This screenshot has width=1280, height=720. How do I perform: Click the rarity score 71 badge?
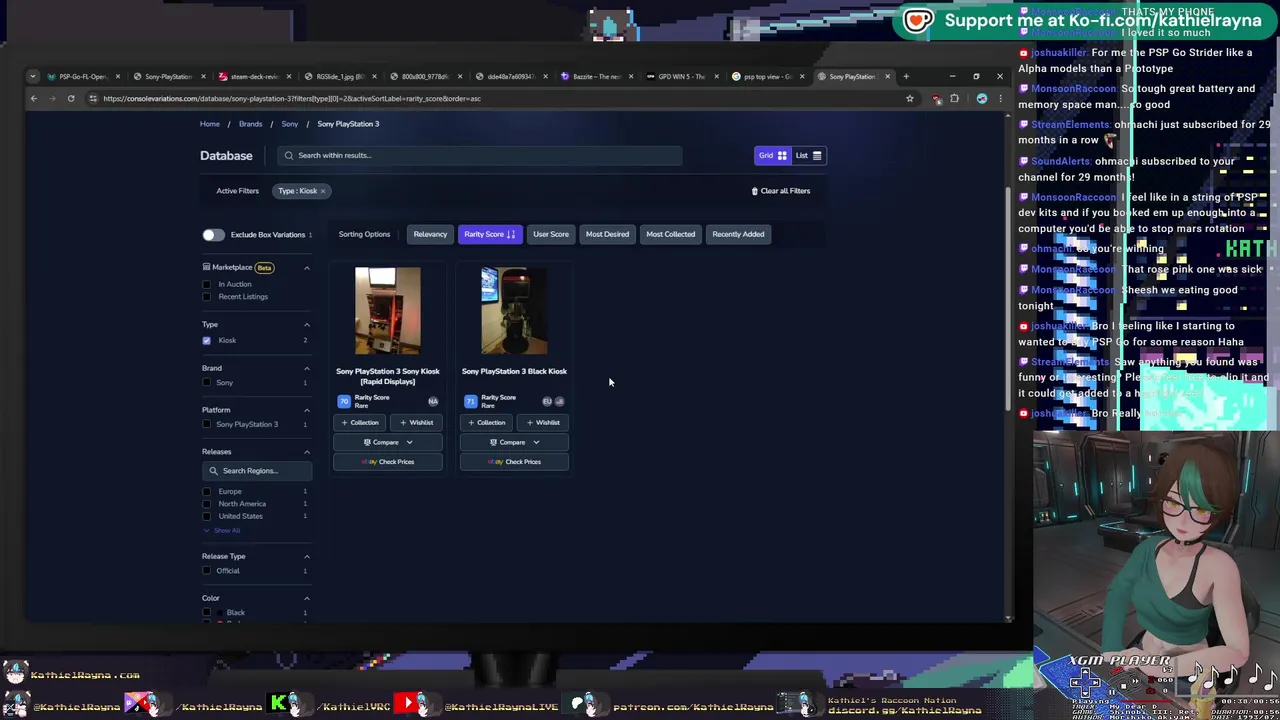[470, 401]
